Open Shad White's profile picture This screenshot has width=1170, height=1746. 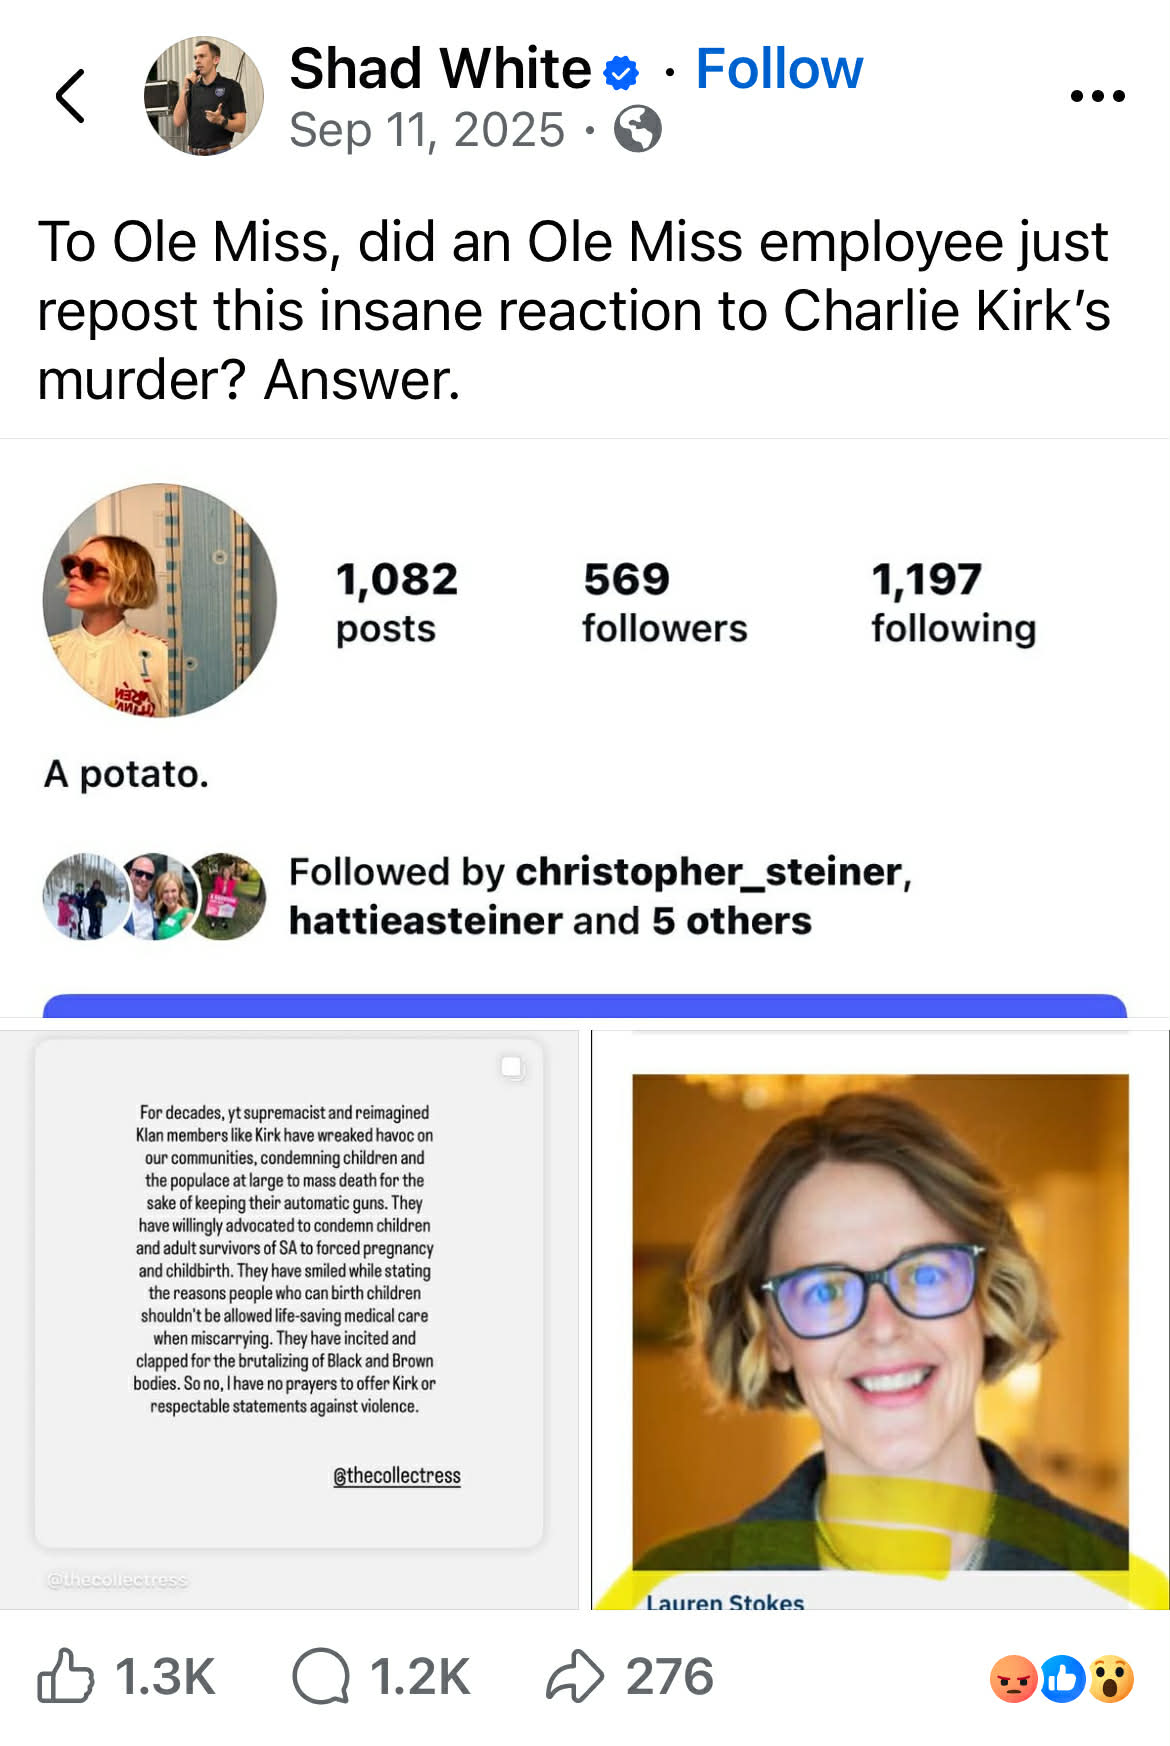pyautogui.click(x=204, y=96)
